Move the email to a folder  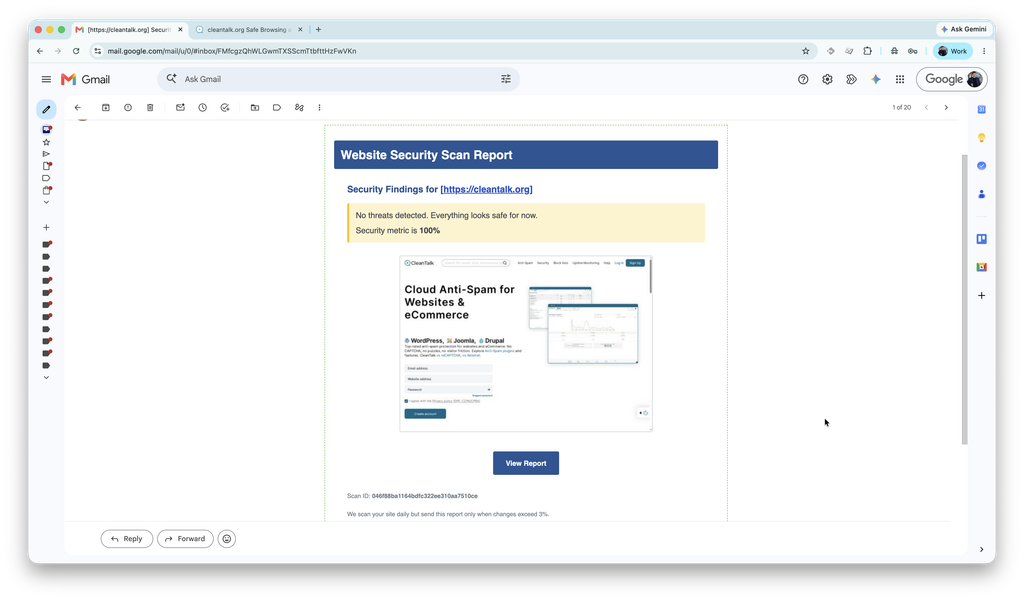(255, 107)
